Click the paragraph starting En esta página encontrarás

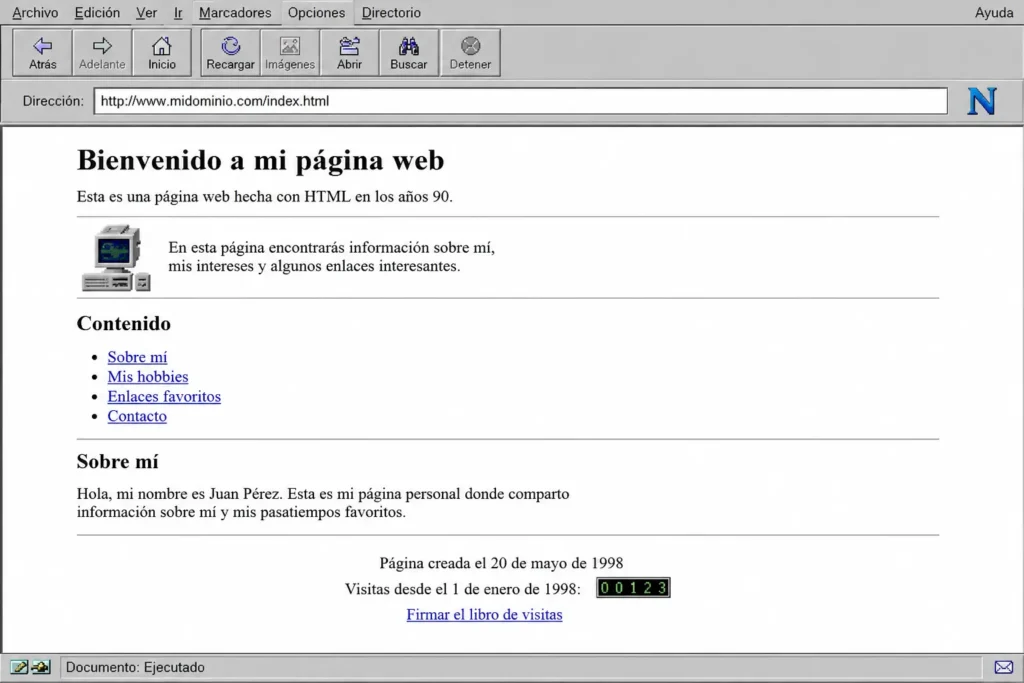(x=331, y=257)
